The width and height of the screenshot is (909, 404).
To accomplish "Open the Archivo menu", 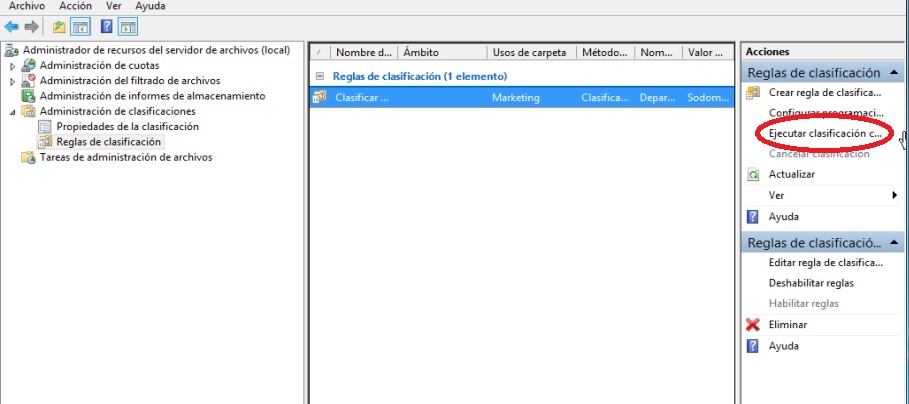I will (27, 6).
